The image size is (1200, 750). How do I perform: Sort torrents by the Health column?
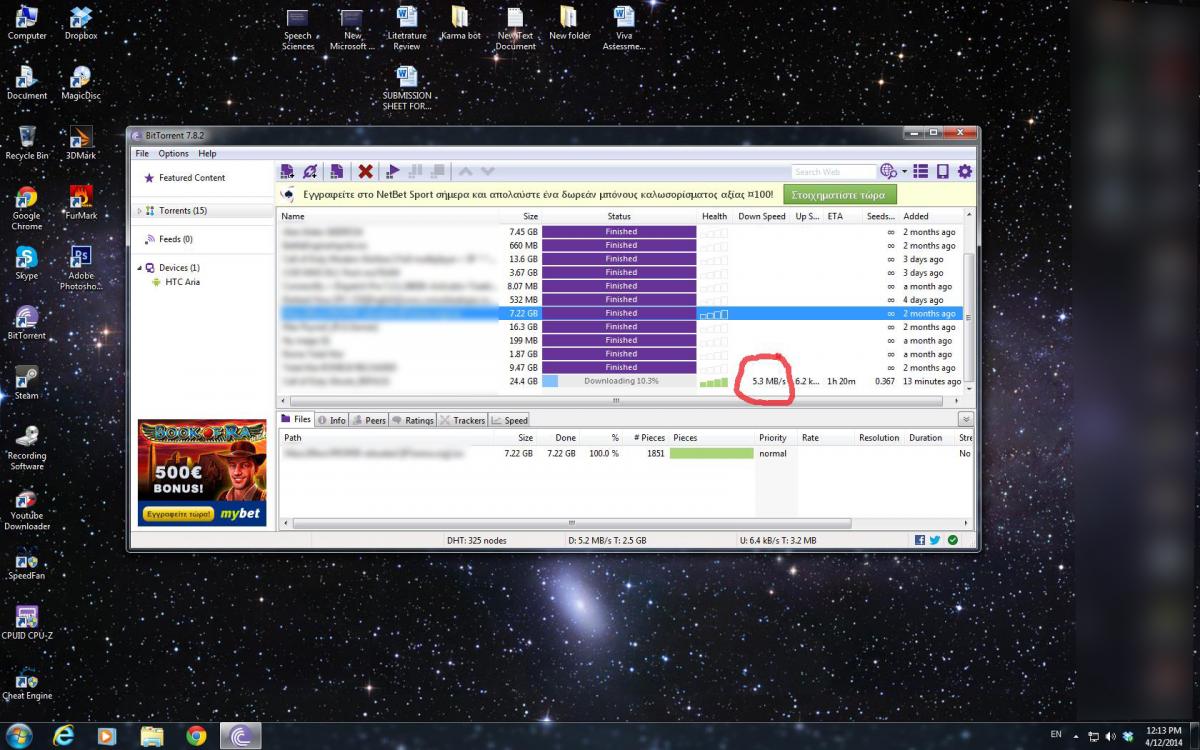click(x=715, y=216)
